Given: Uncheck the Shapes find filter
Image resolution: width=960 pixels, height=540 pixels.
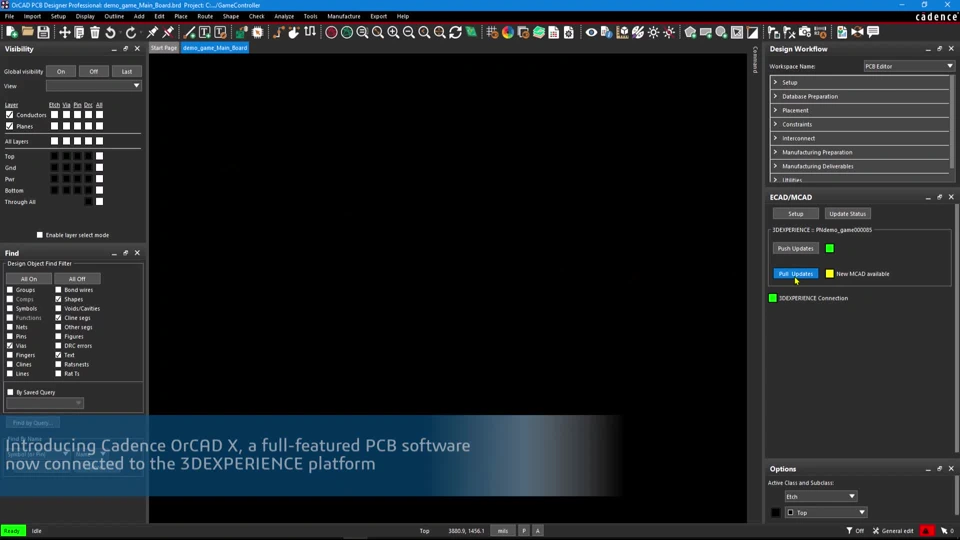Looking at the screenshot, I should [58, 299].
